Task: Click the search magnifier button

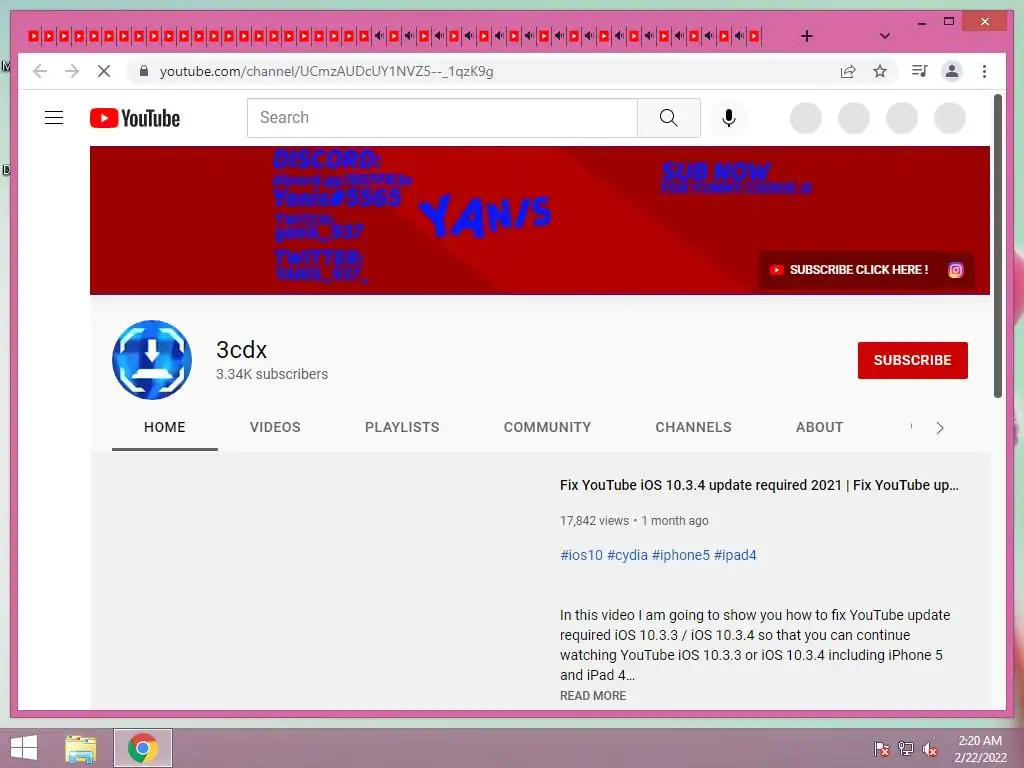Action: (669, 118)
